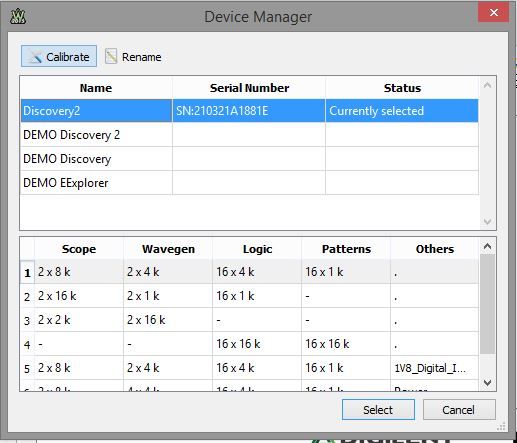Click the Rename pencil icon
Image resolution: width=517 pixels, height=443 pixels.
[111, 56]
